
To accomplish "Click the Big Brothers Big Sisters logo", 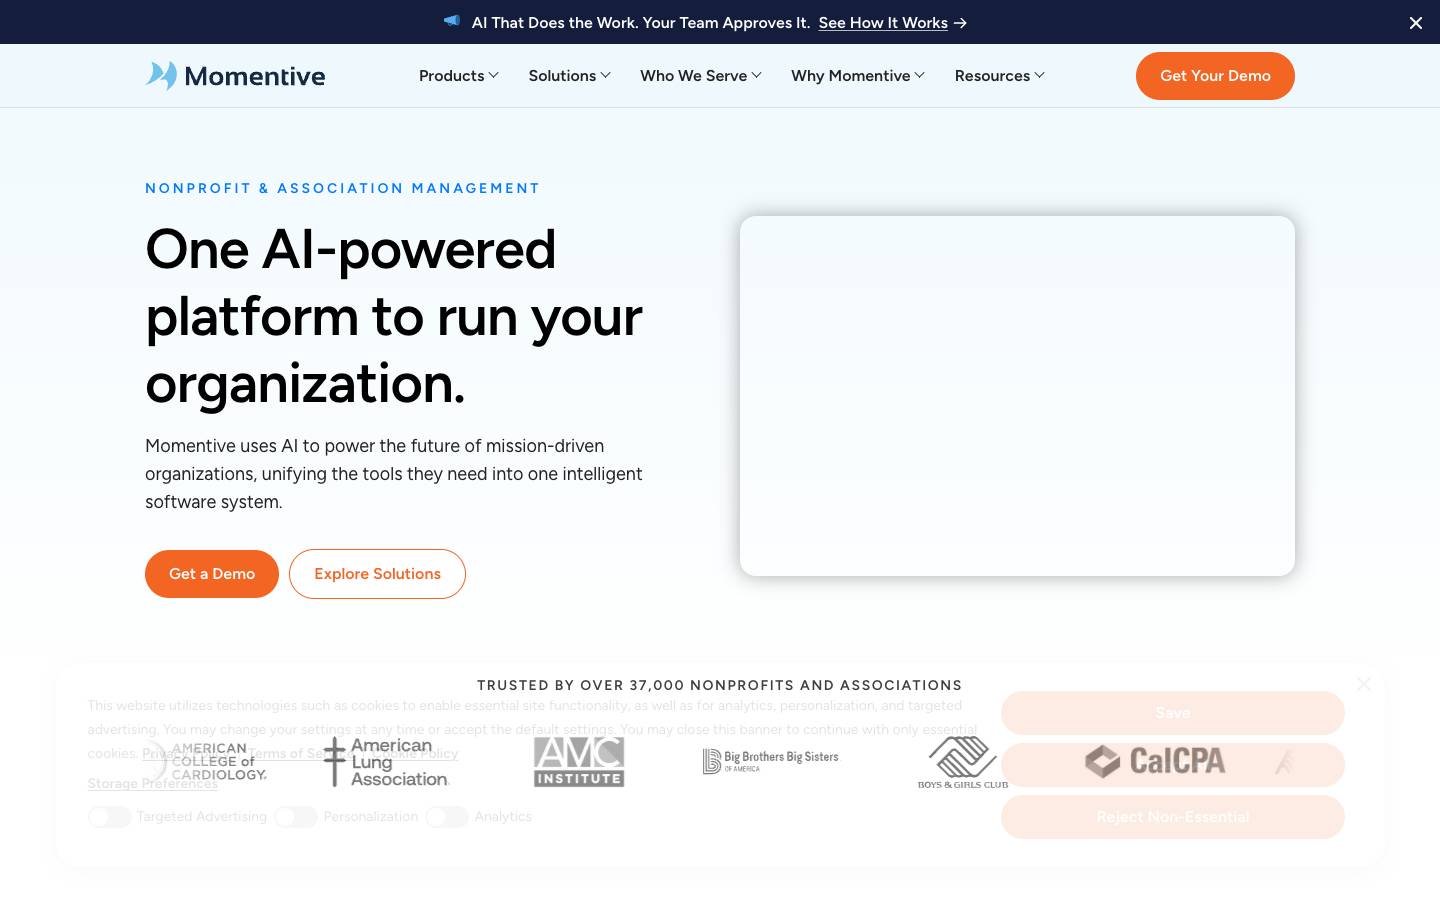I will point(771,761).
